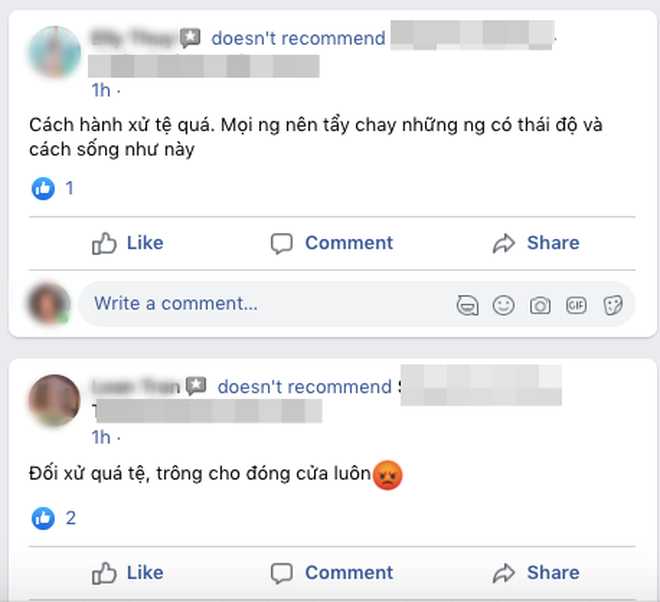Open second reviewer's profile picture
The image size is (660, 602).
click(54, 400)
